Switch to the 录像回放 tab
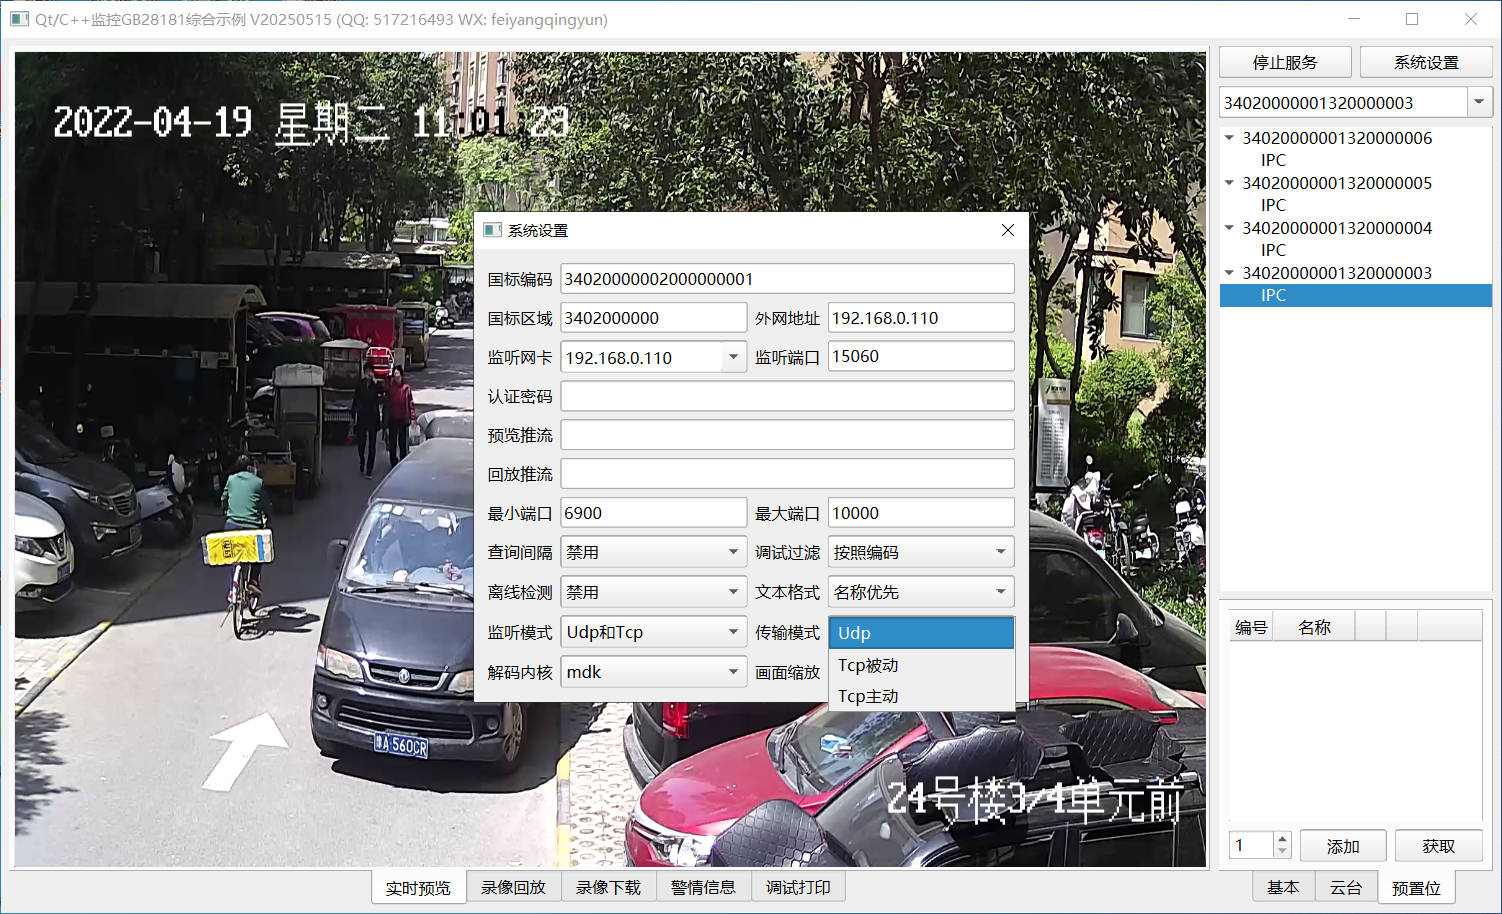The image size is (1502, 914). (513, 887)
